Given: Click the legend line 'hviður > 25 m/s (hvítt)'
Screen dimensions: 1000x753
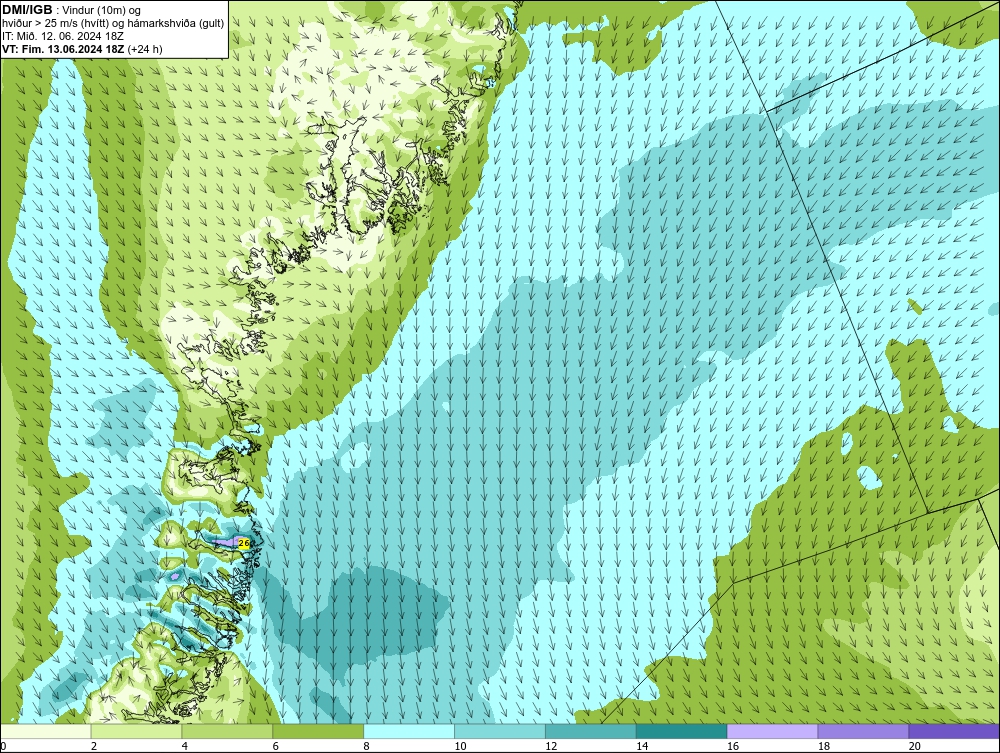Looking at the screenshot, I should pyautogui.click(x=54, y=23).
